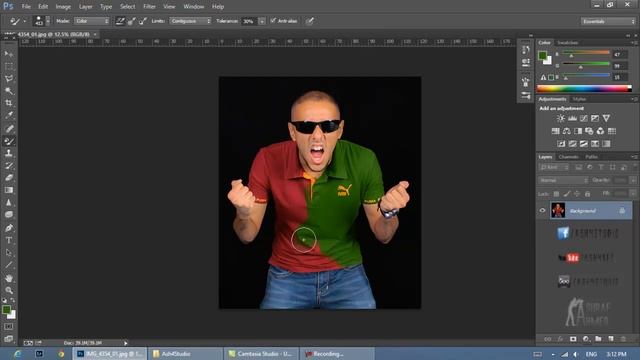
Task: Hide the Background layer with eye icon
Action: click(x=542, y=211)
